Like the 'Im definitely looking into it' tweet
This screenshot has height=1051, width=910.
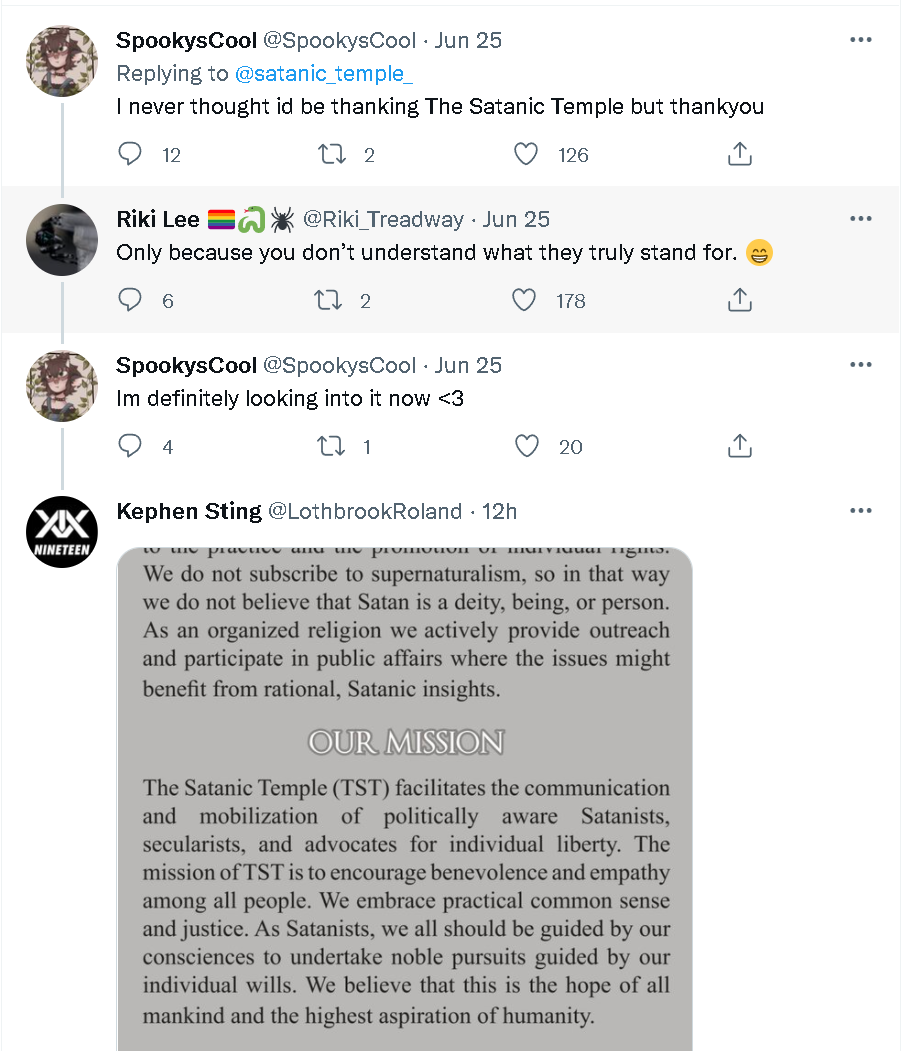coord(527,446)
